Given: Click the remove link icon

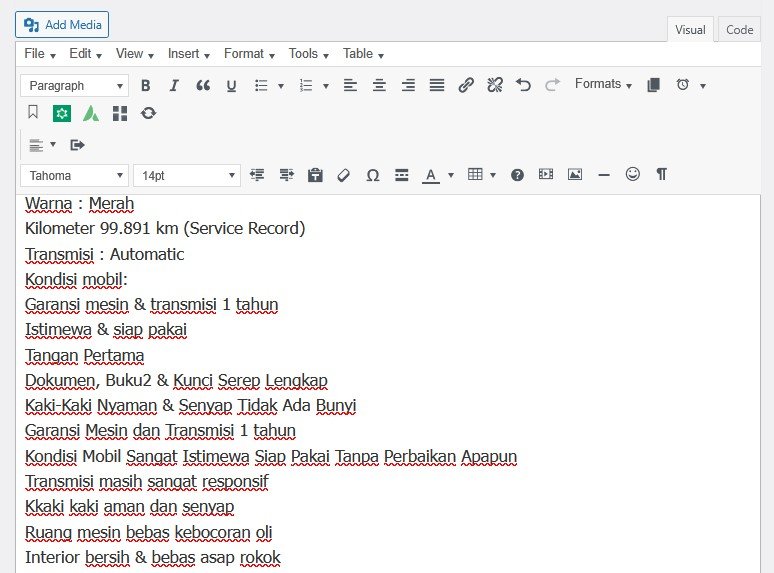Looking at the screenshot, I should pos(494,86).
